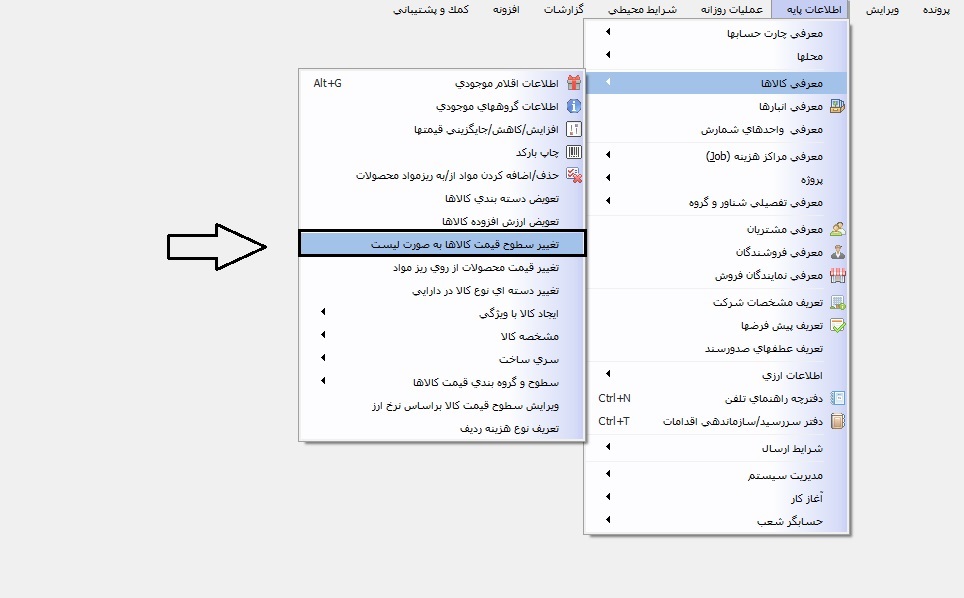Image resolution: width=964 pixels, height=598 pixels.
Task: Select the seller icon beside معرفی فروشندگان
Action: (837, 252)
